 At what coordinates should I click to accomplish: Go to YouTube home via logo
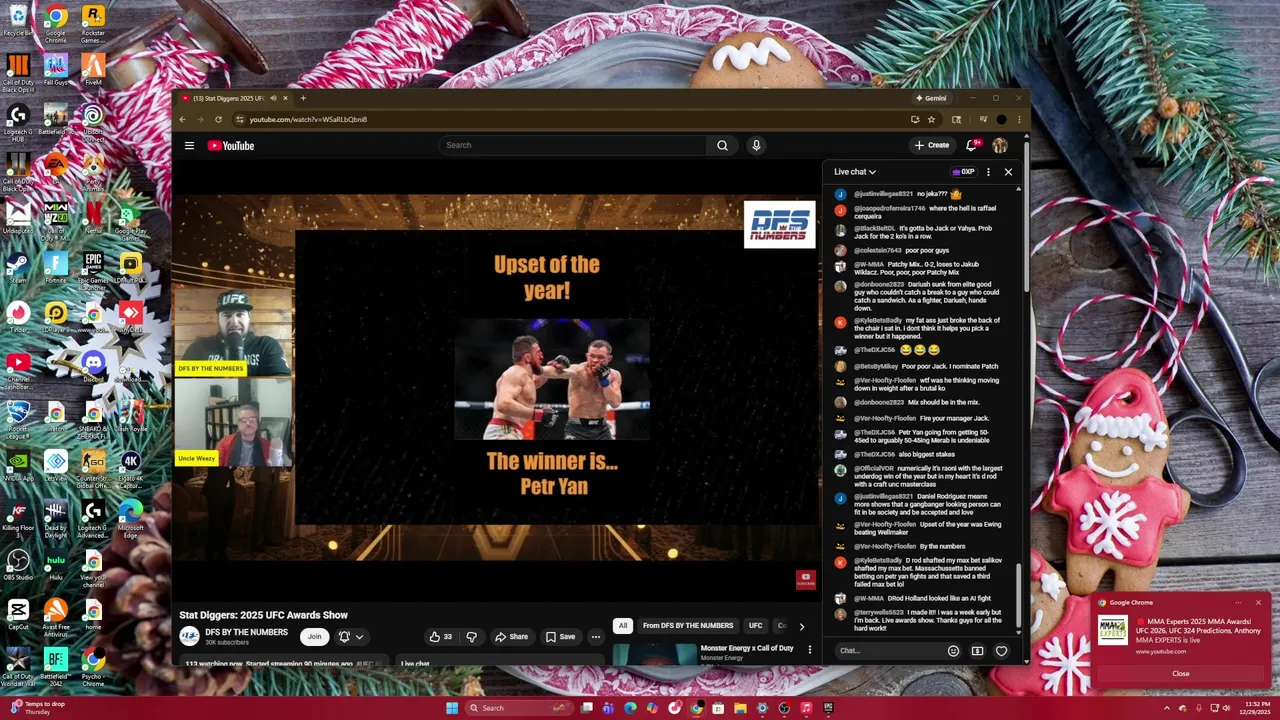231,146
